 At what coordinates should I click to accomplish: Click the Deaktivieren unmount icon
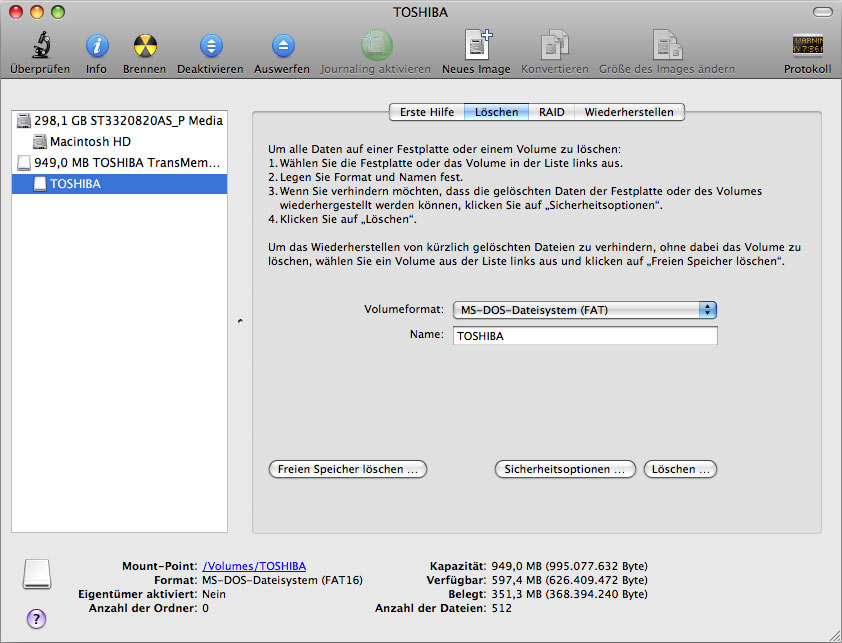[x=210, y=46]
